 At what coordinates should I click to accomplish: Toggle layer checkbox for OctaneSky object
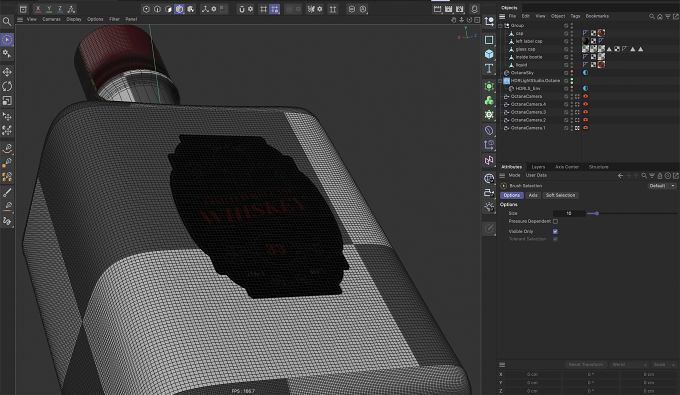point(566,73)
